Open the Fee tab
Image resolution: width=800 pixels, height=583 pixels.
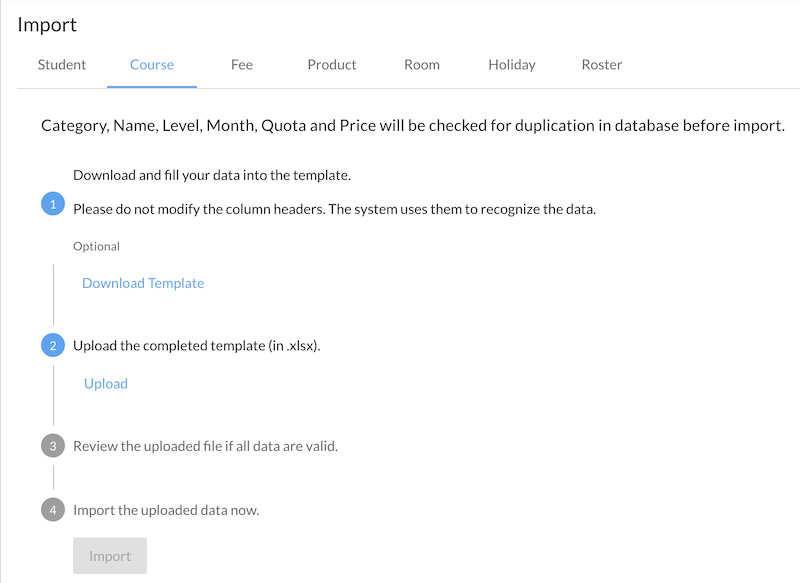coord(242,65)
